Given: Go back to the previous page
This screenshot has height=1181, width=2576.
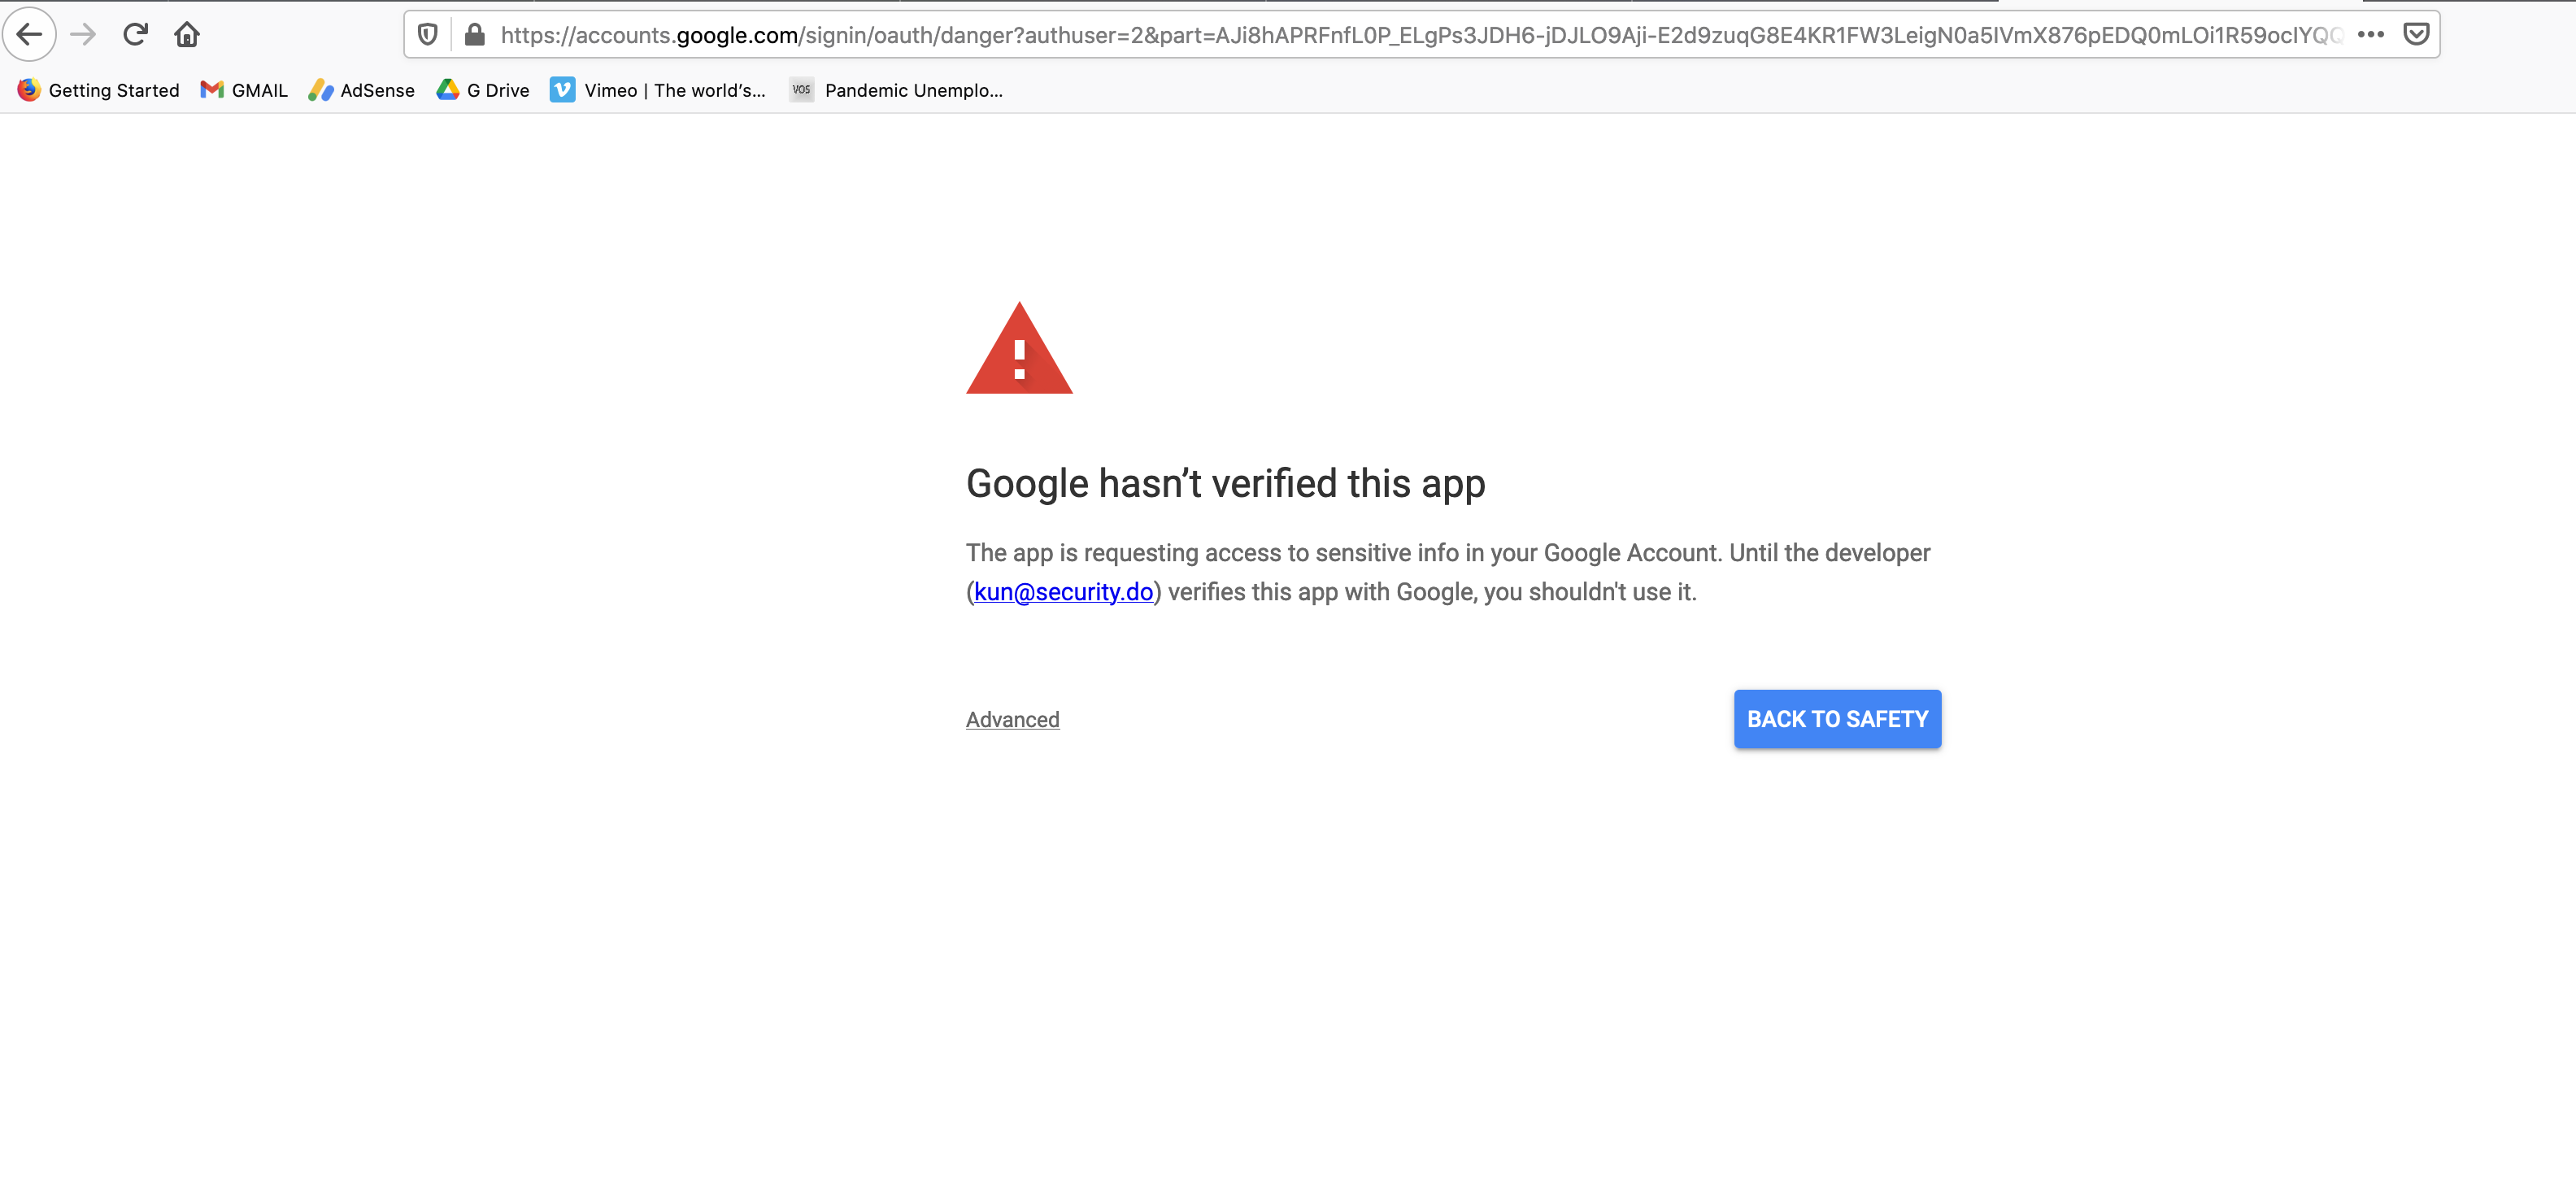Looking at the screenshot, I should tap(29, 35).
